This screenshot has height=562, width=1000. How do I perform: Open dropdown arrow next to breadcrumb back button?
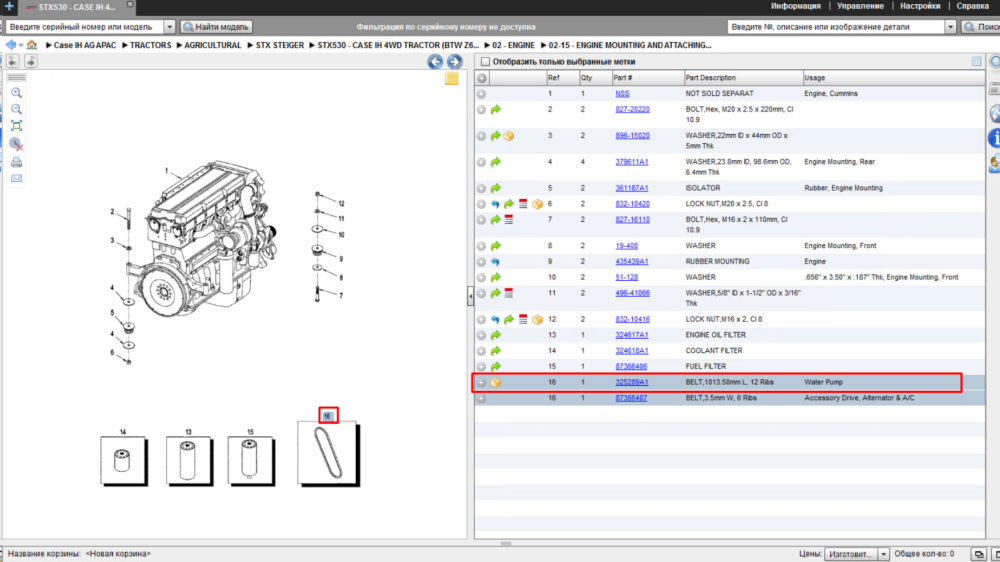[x=21, y=45]
